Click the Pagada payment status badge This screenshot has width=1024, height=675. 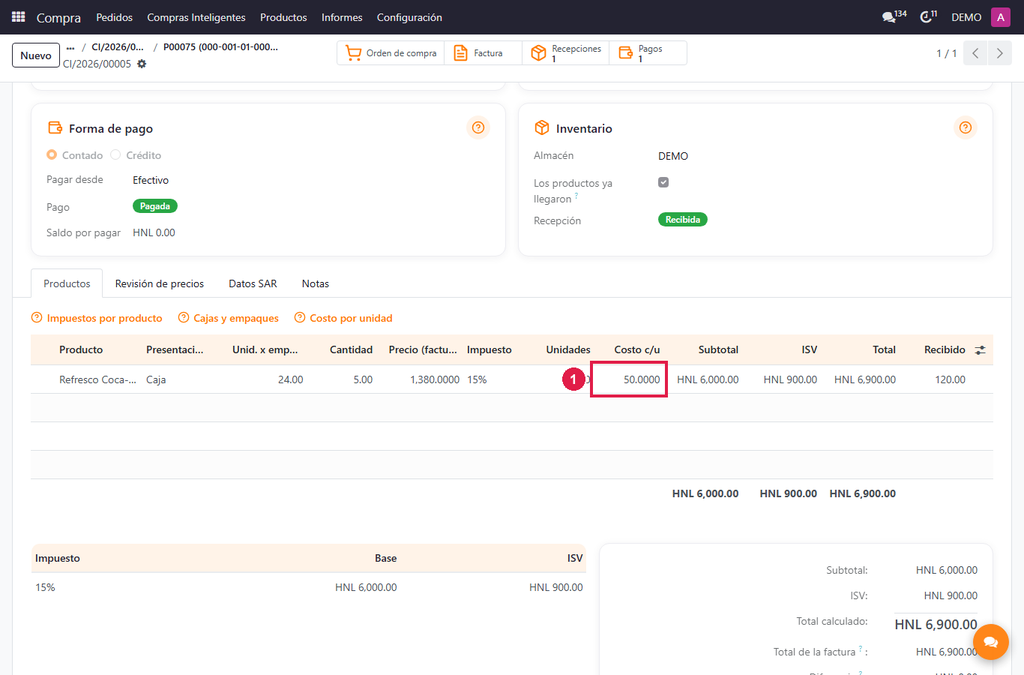point(155,206)
